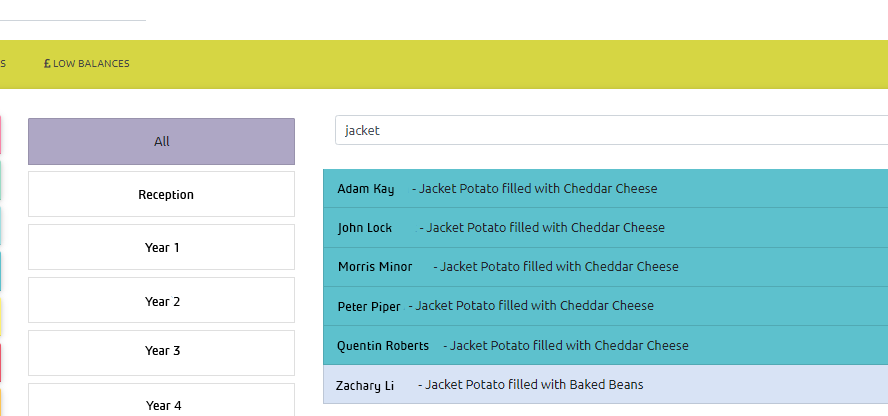Focus the search box containing 'jacket'
This screenshot has height=416, width=888.
click(x=610, y=130)
